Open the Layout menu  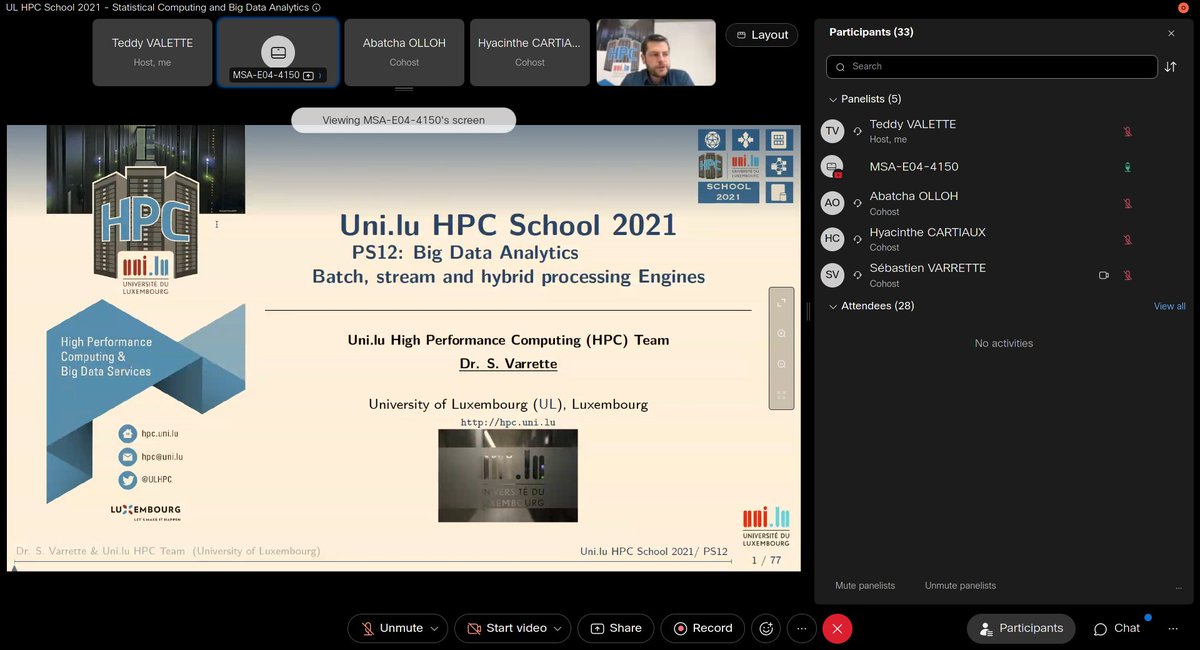762,35
